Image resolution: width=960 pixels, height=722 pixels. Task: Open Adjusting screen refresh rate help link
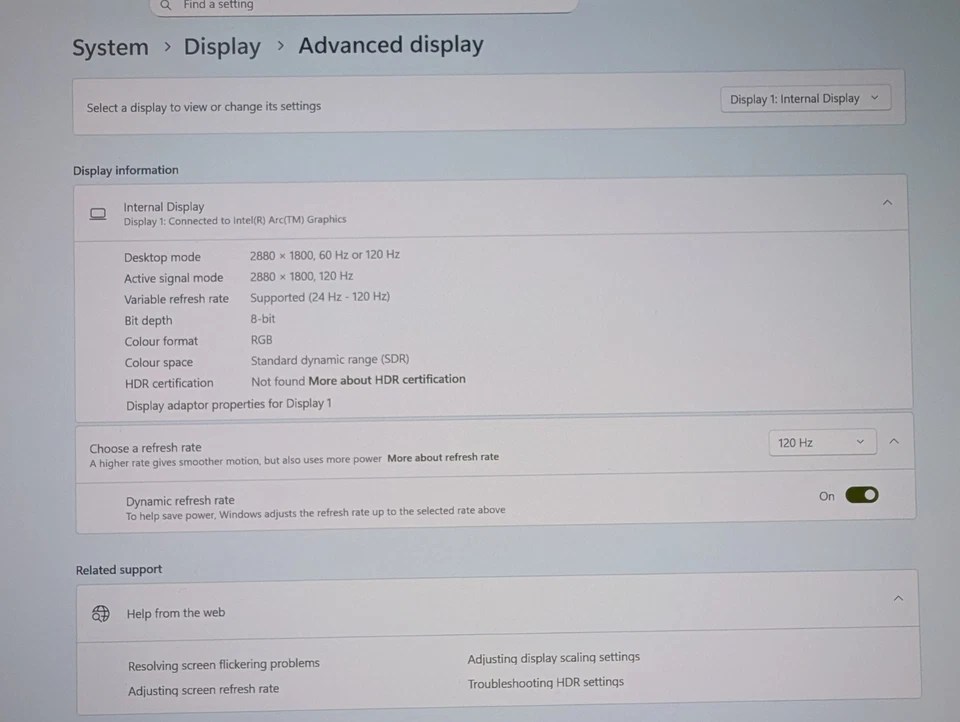pos(203,689)
